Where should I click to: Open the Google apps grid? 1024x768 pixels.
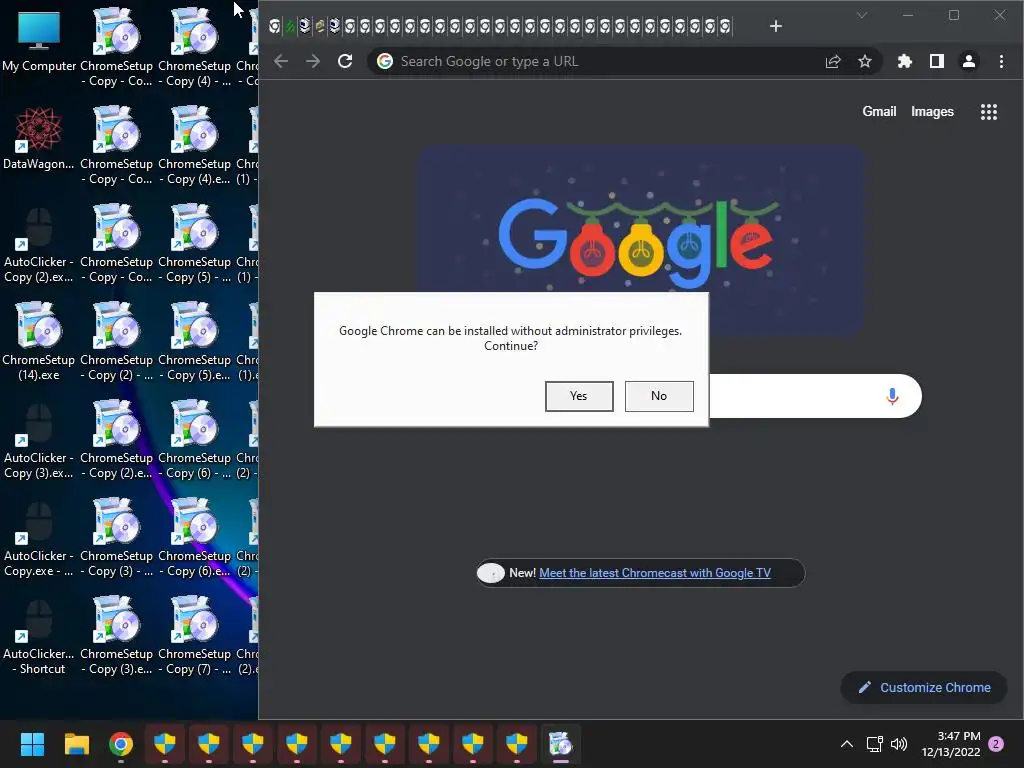[989, 112]
